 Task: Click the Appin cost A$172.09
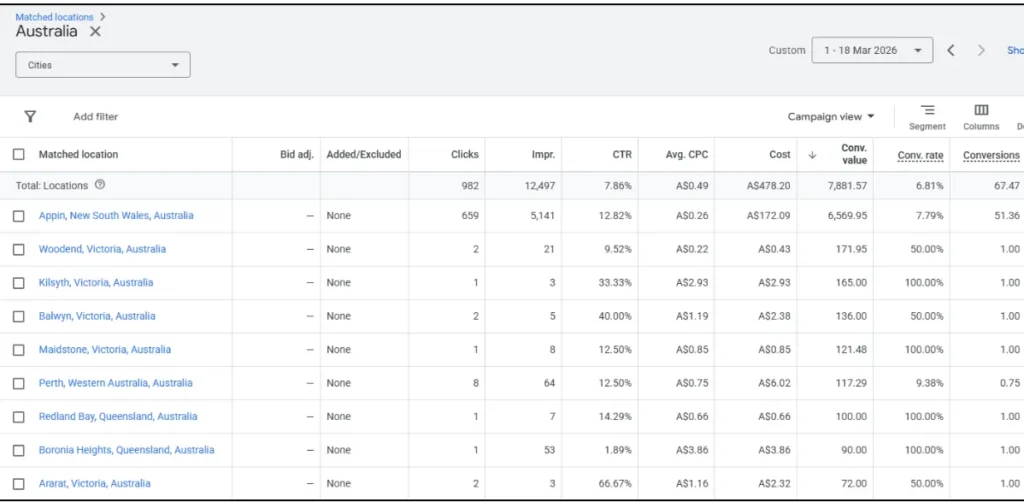[x=768, y=215]
